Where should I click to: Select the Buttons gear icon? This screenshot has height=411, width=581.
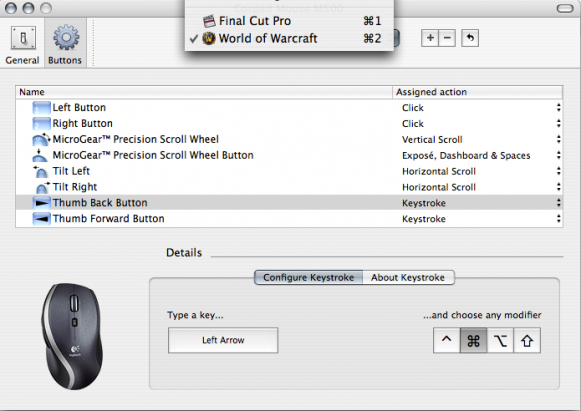[x=66, y=37]
